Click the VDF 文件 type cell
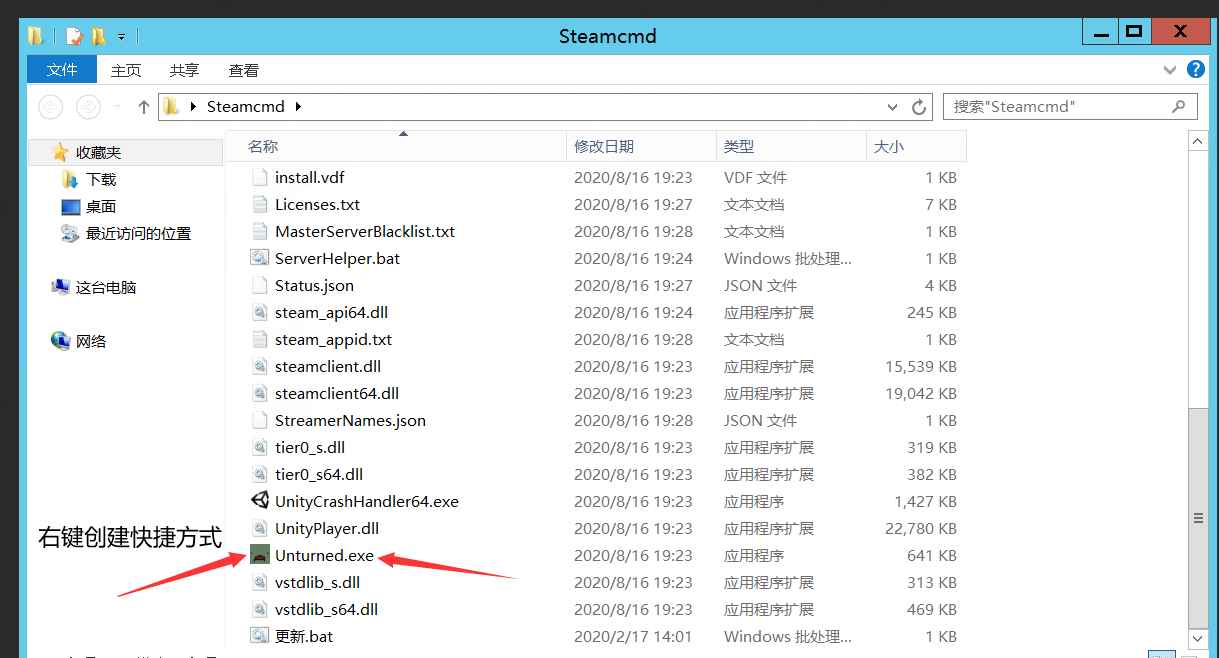The width and height of the screenshot is (1219, 658). pos(755,178)
